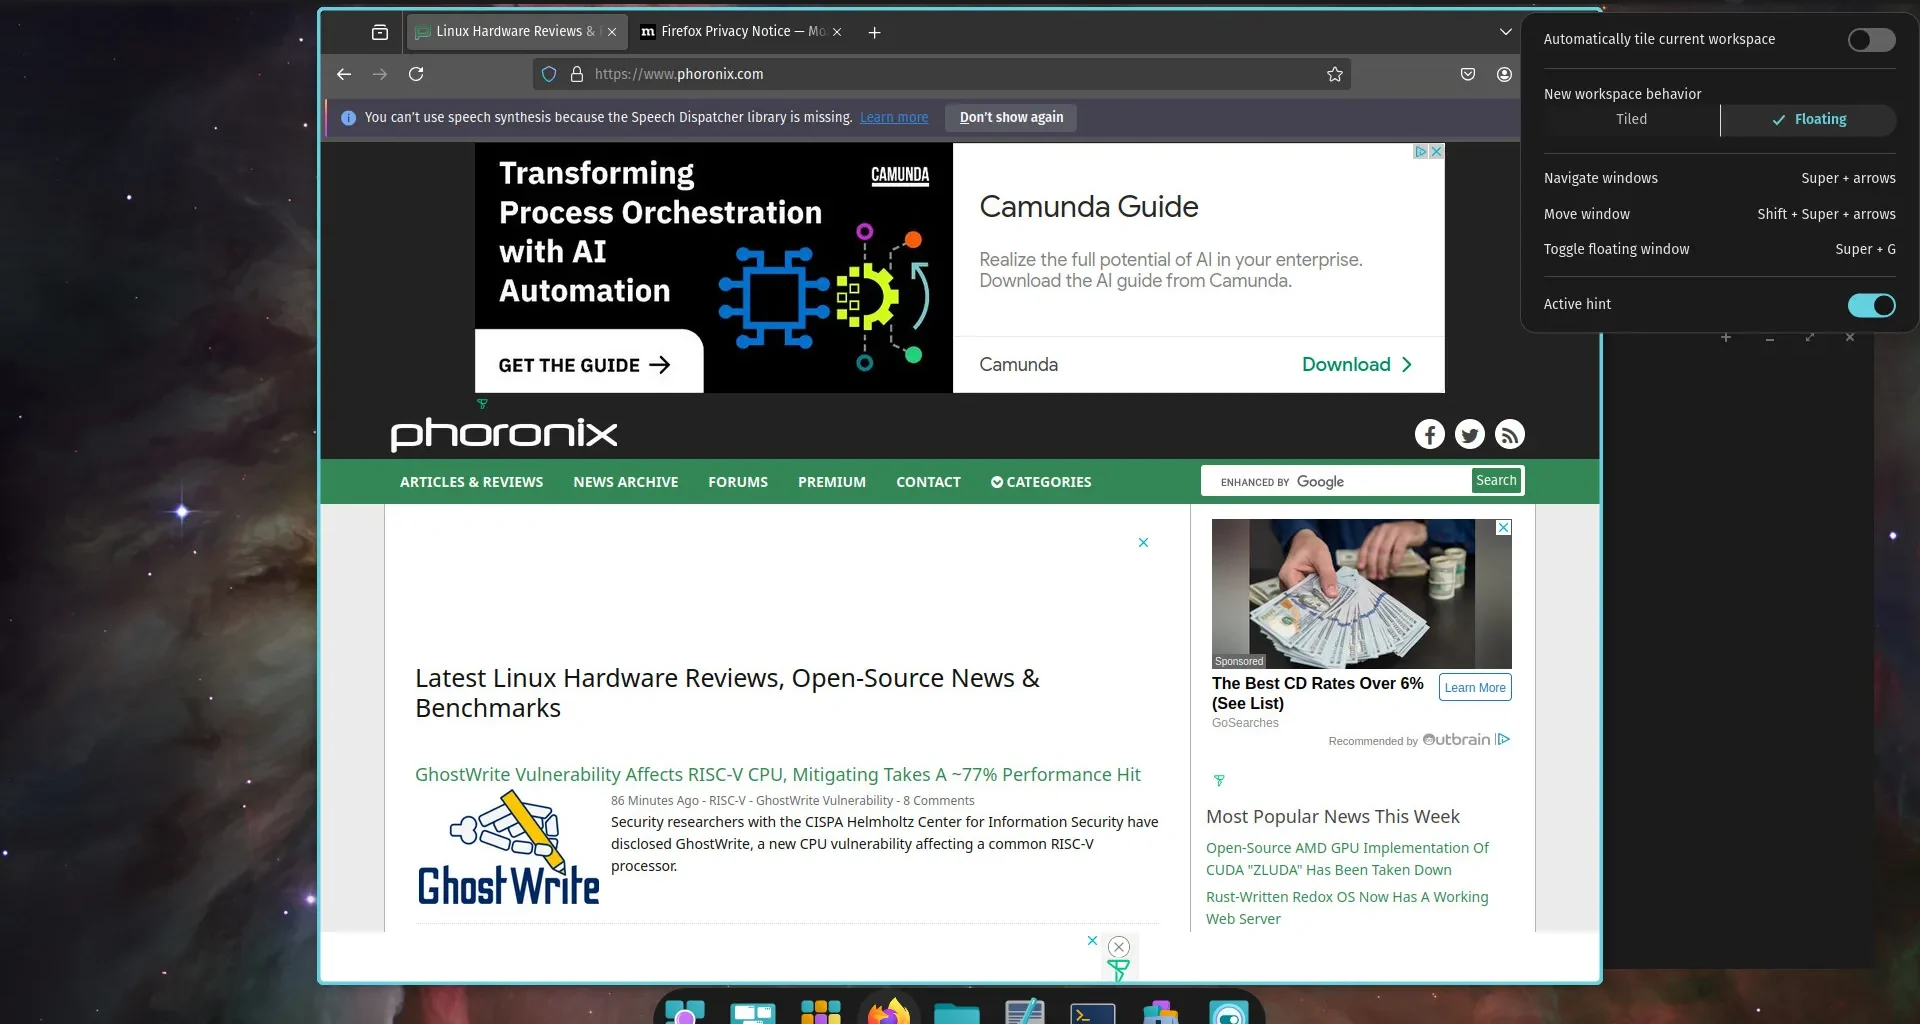Open the new tab with plus button

(x=874, y=32)
